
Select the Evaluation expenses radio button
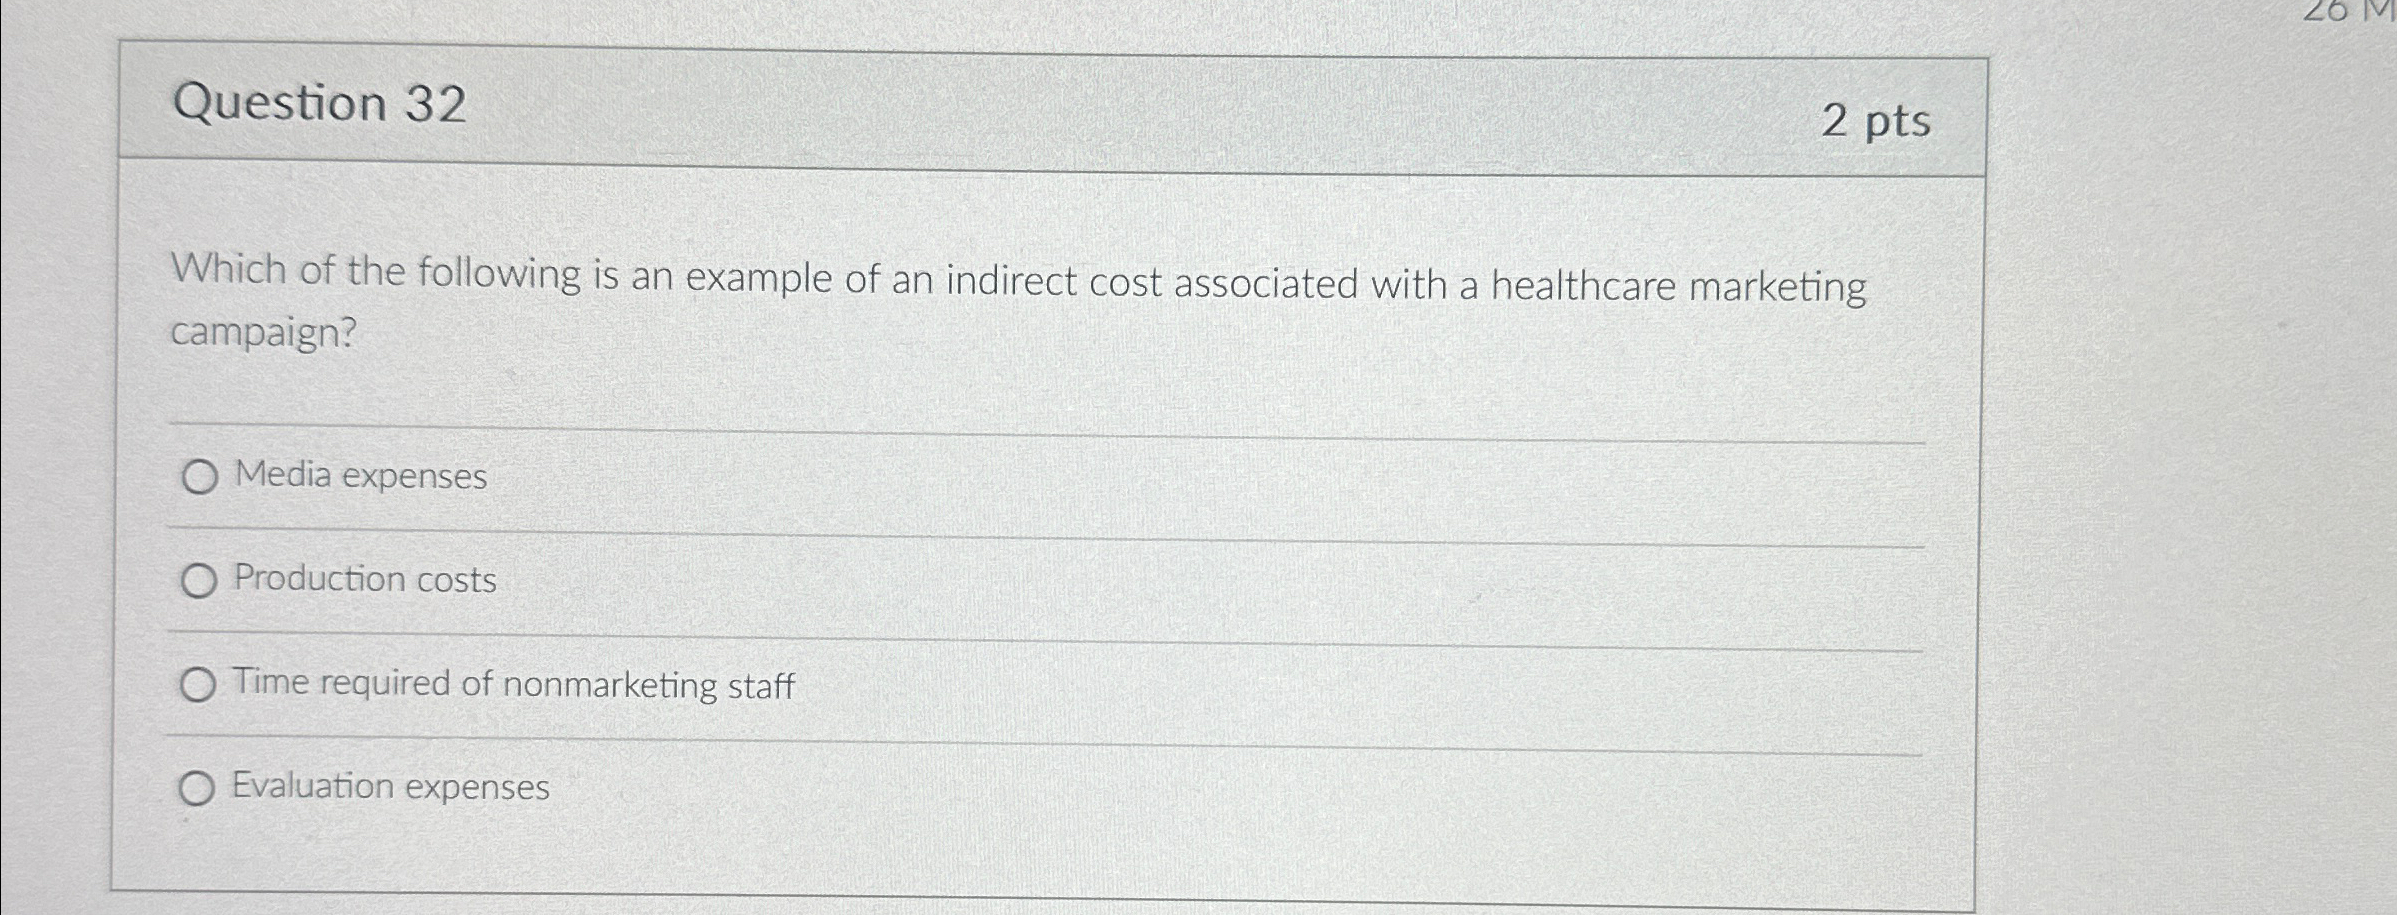[199, 788]
